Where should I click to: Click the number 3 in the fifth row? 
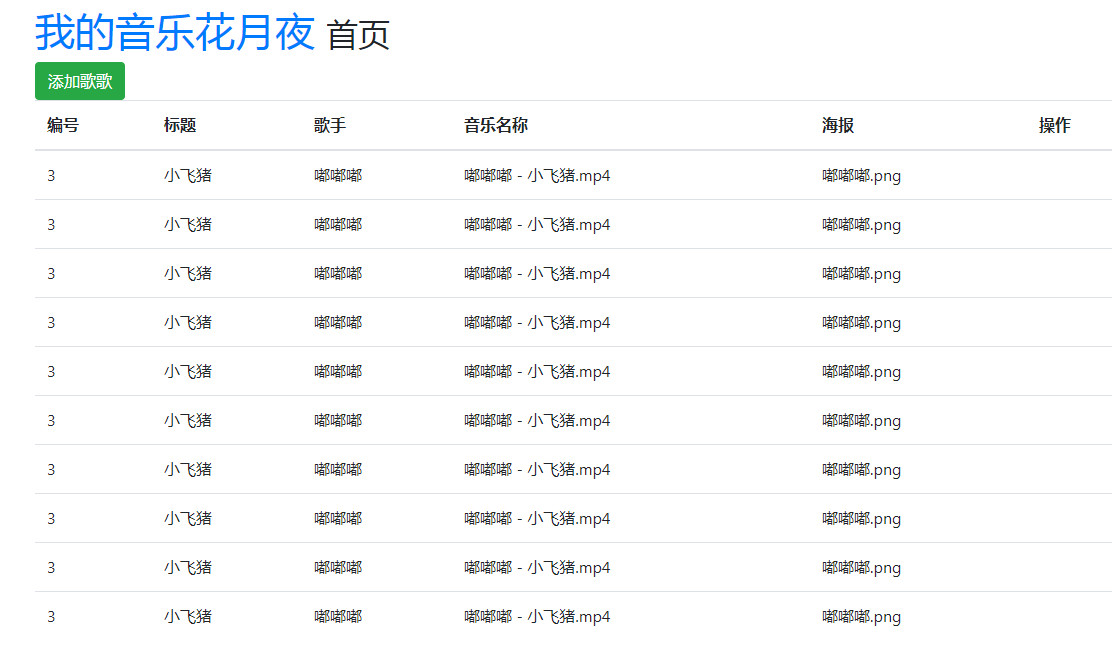50,371
